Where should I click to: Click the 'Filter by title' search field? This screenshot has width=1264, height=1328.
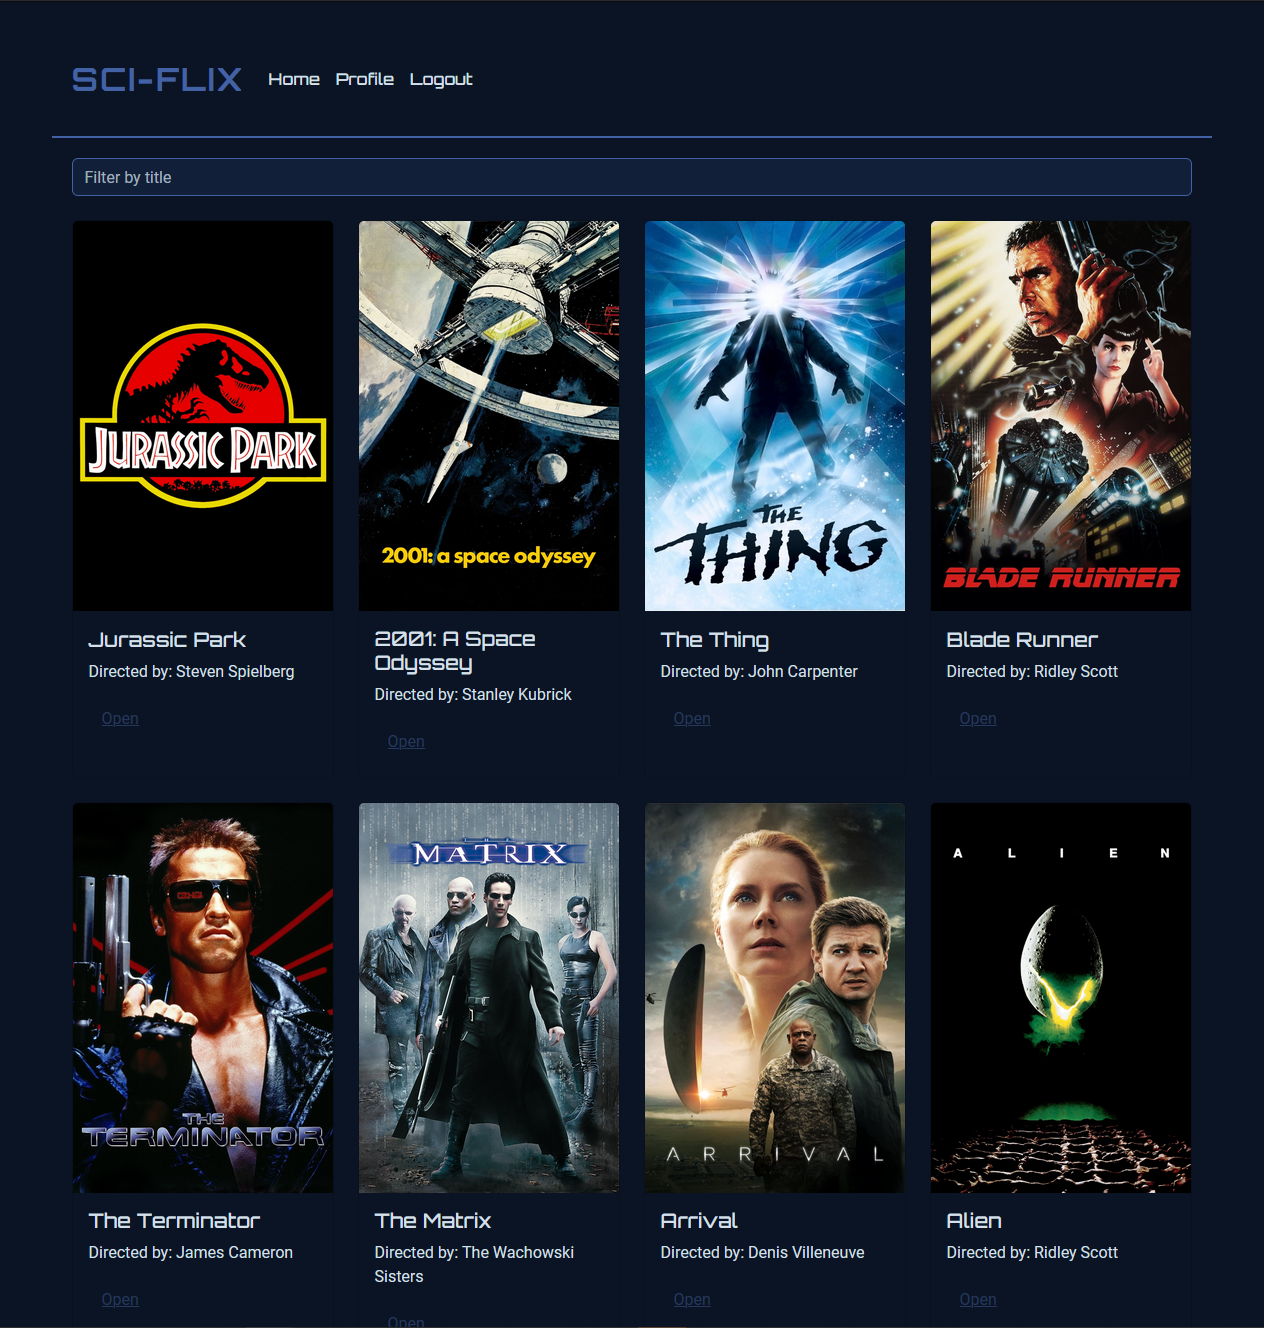click(631, 176)
